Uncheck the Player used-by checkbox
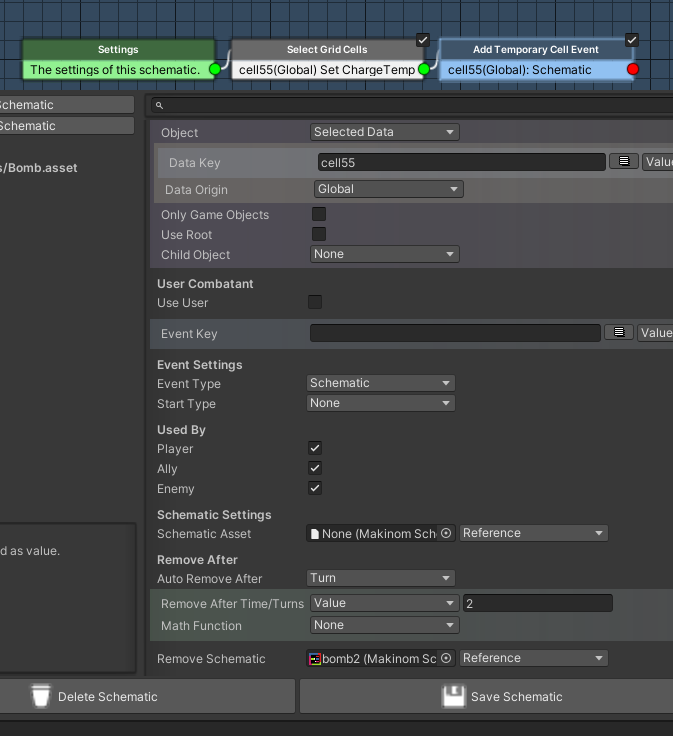Screen dimensions: 673x736 click(x=315, y=448)
